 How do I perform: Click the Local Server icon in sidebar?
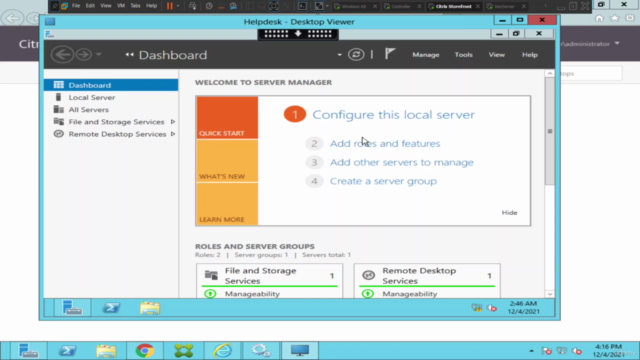tap(58, 97)
